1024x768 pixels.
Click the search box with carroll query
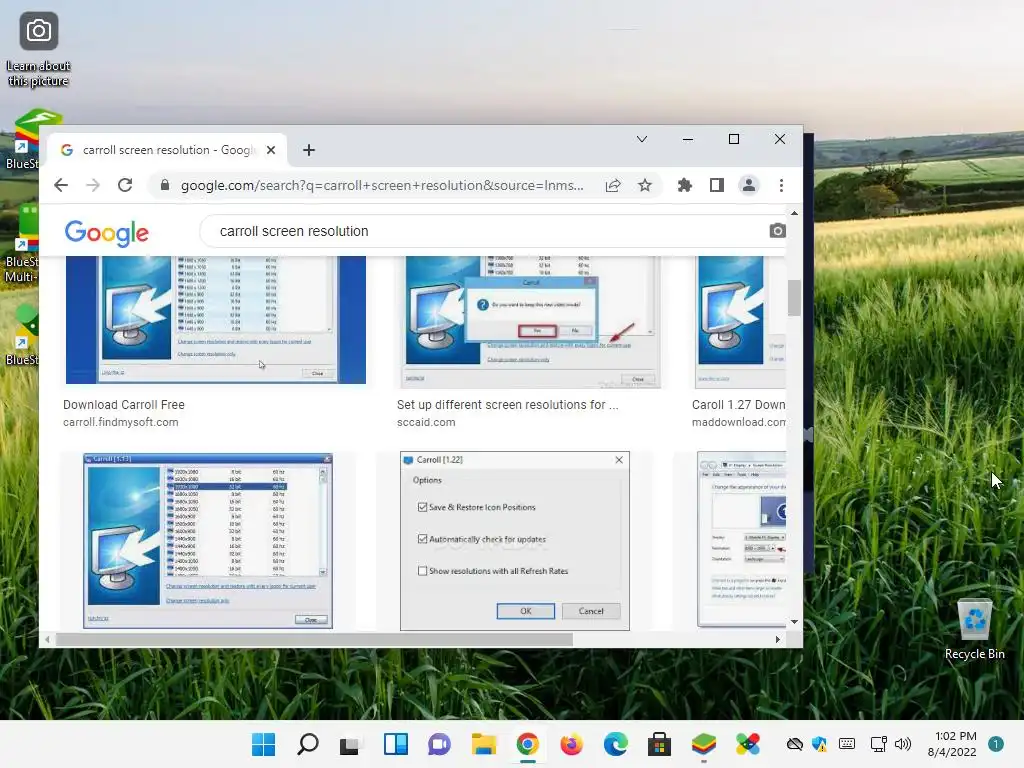(483, 231)
